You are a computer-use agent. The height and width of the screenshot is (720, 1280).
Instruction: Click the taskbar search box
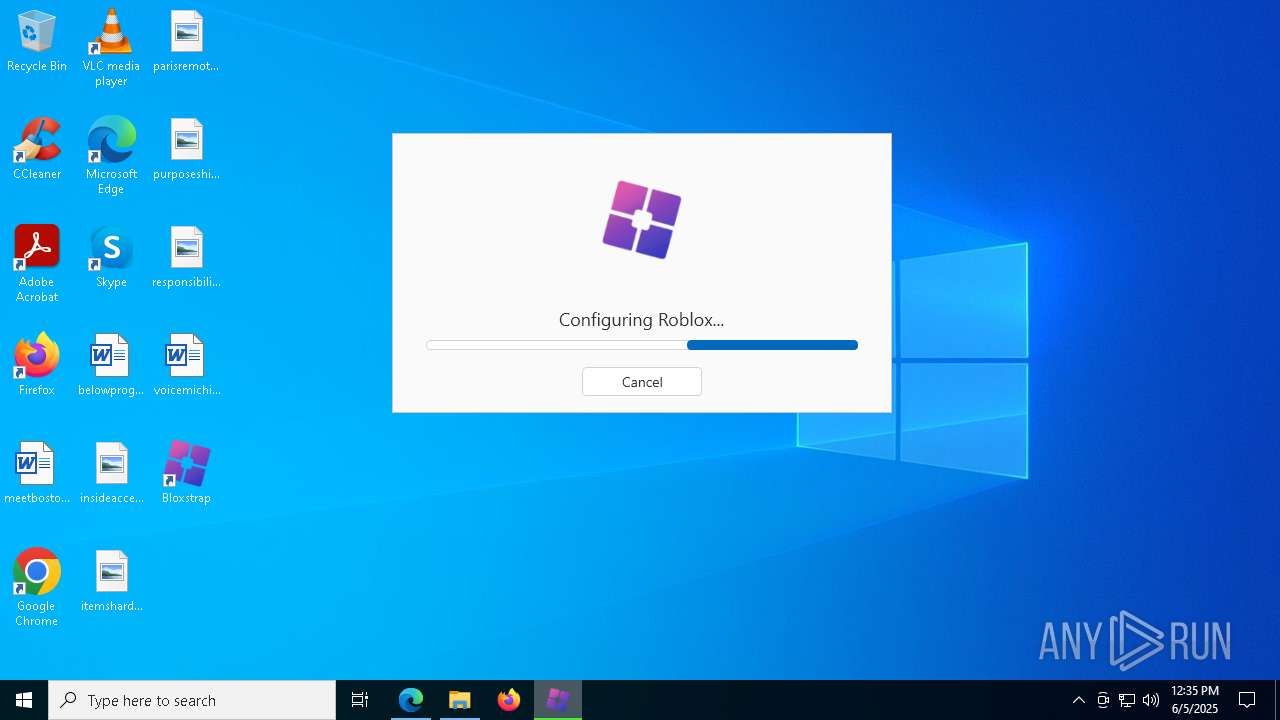pos(192,700)
